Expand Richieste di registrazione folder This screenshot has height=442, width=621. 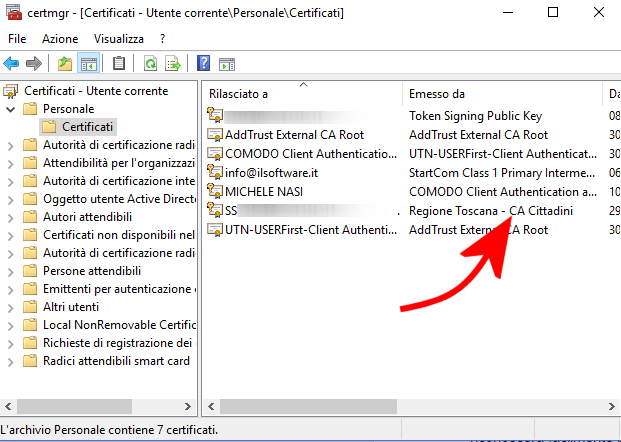[x=11, y=344]
